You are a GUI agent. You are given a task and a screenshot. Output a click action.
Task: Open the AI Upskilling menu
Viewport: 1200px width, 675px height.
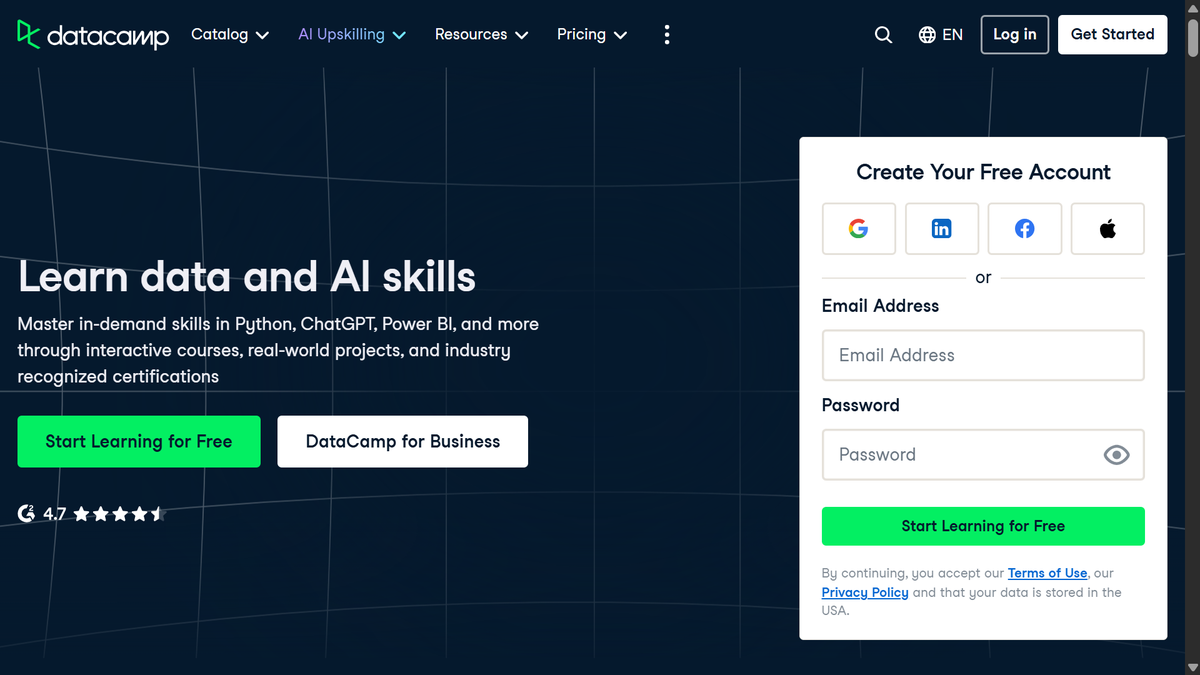coord(351,34)
